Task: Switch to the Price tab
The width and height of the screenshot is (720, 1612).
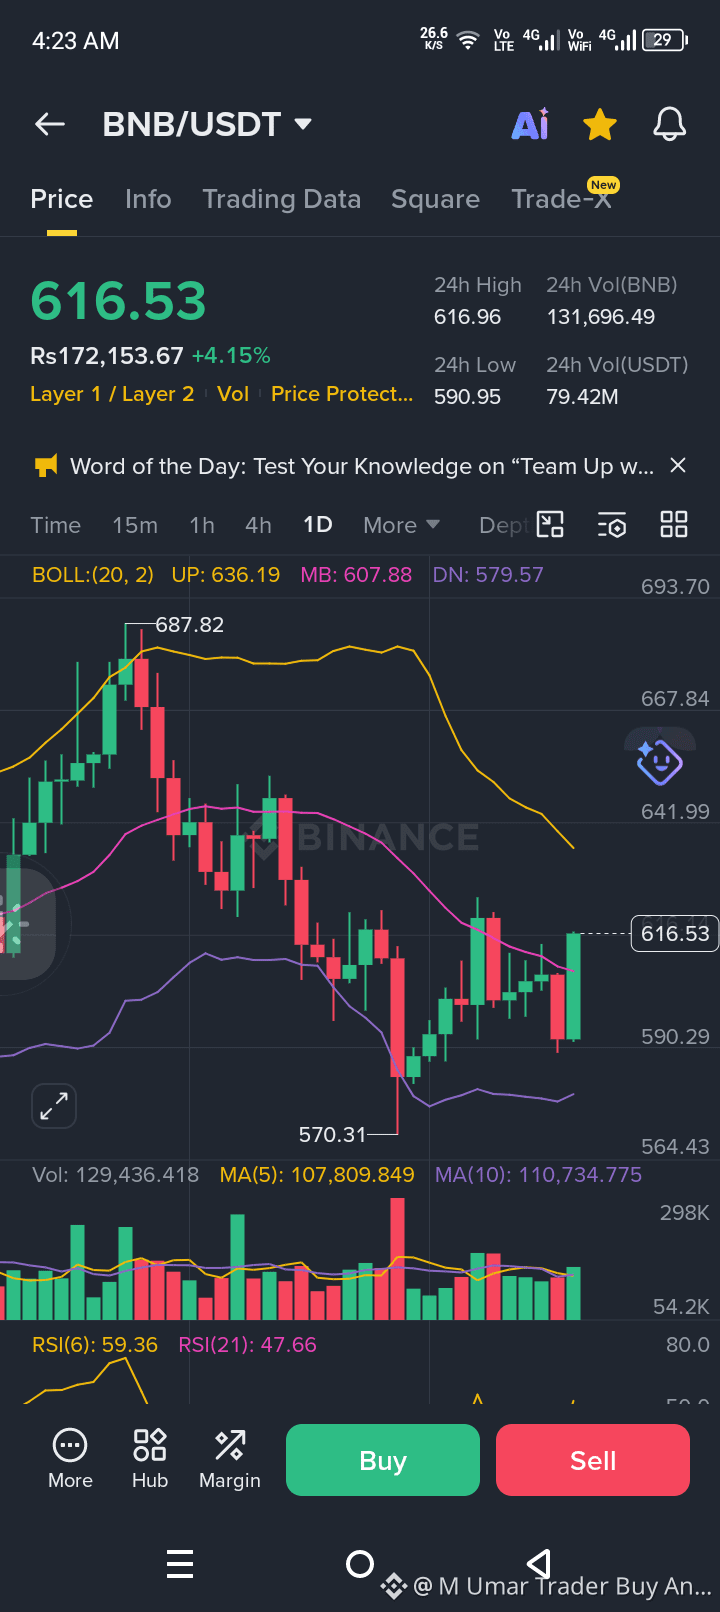Action: pos(62,199)
